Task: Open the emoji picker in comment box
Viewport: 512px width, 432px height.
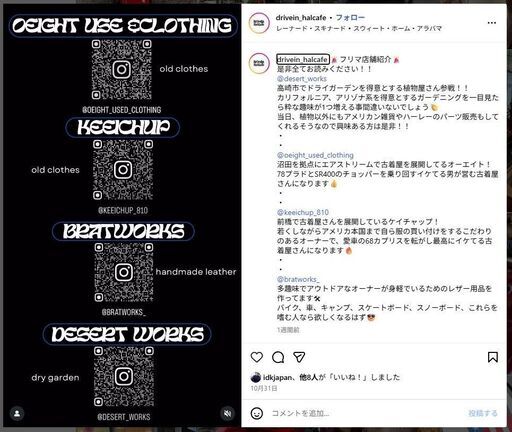Action: click(x=257, y=413)
